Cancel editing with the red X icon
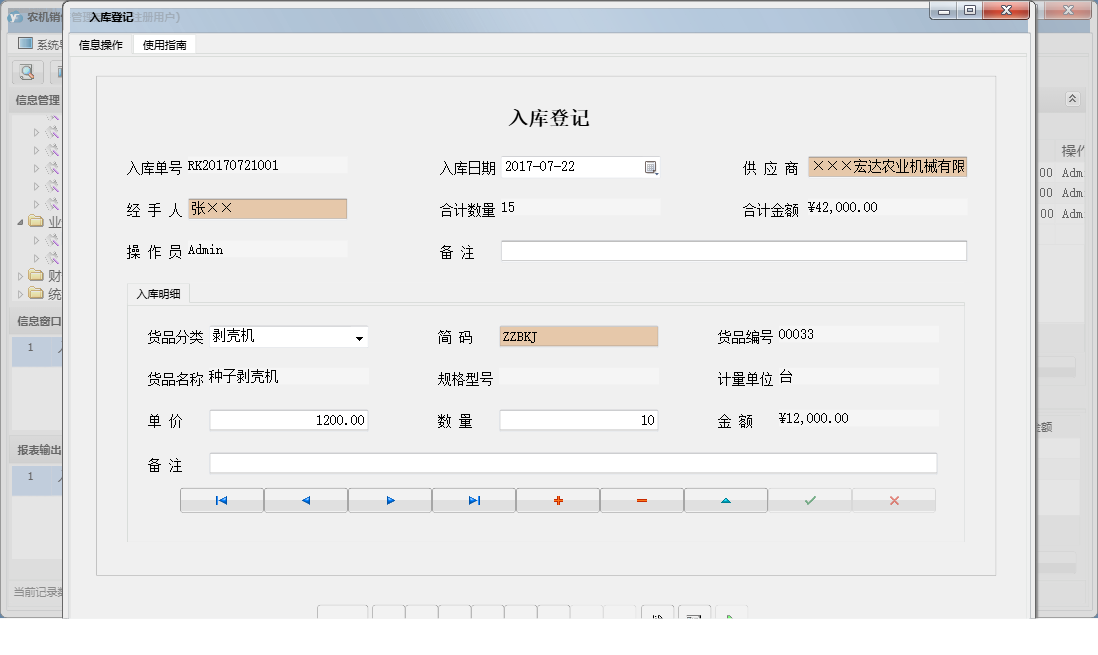Screen dimensions: 1098x655 point(894,500)
